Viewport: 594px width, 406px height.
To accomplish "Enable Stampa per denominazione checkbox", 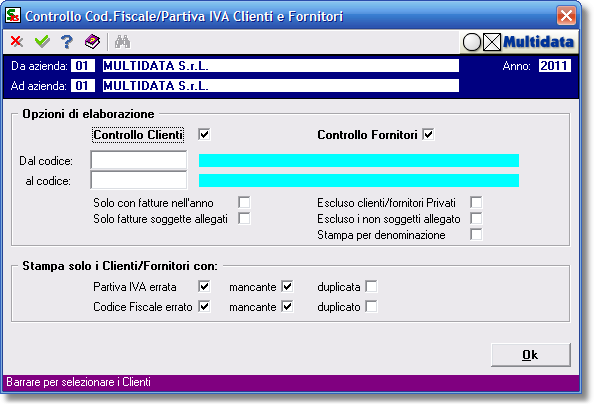I will tap(476, 234).
